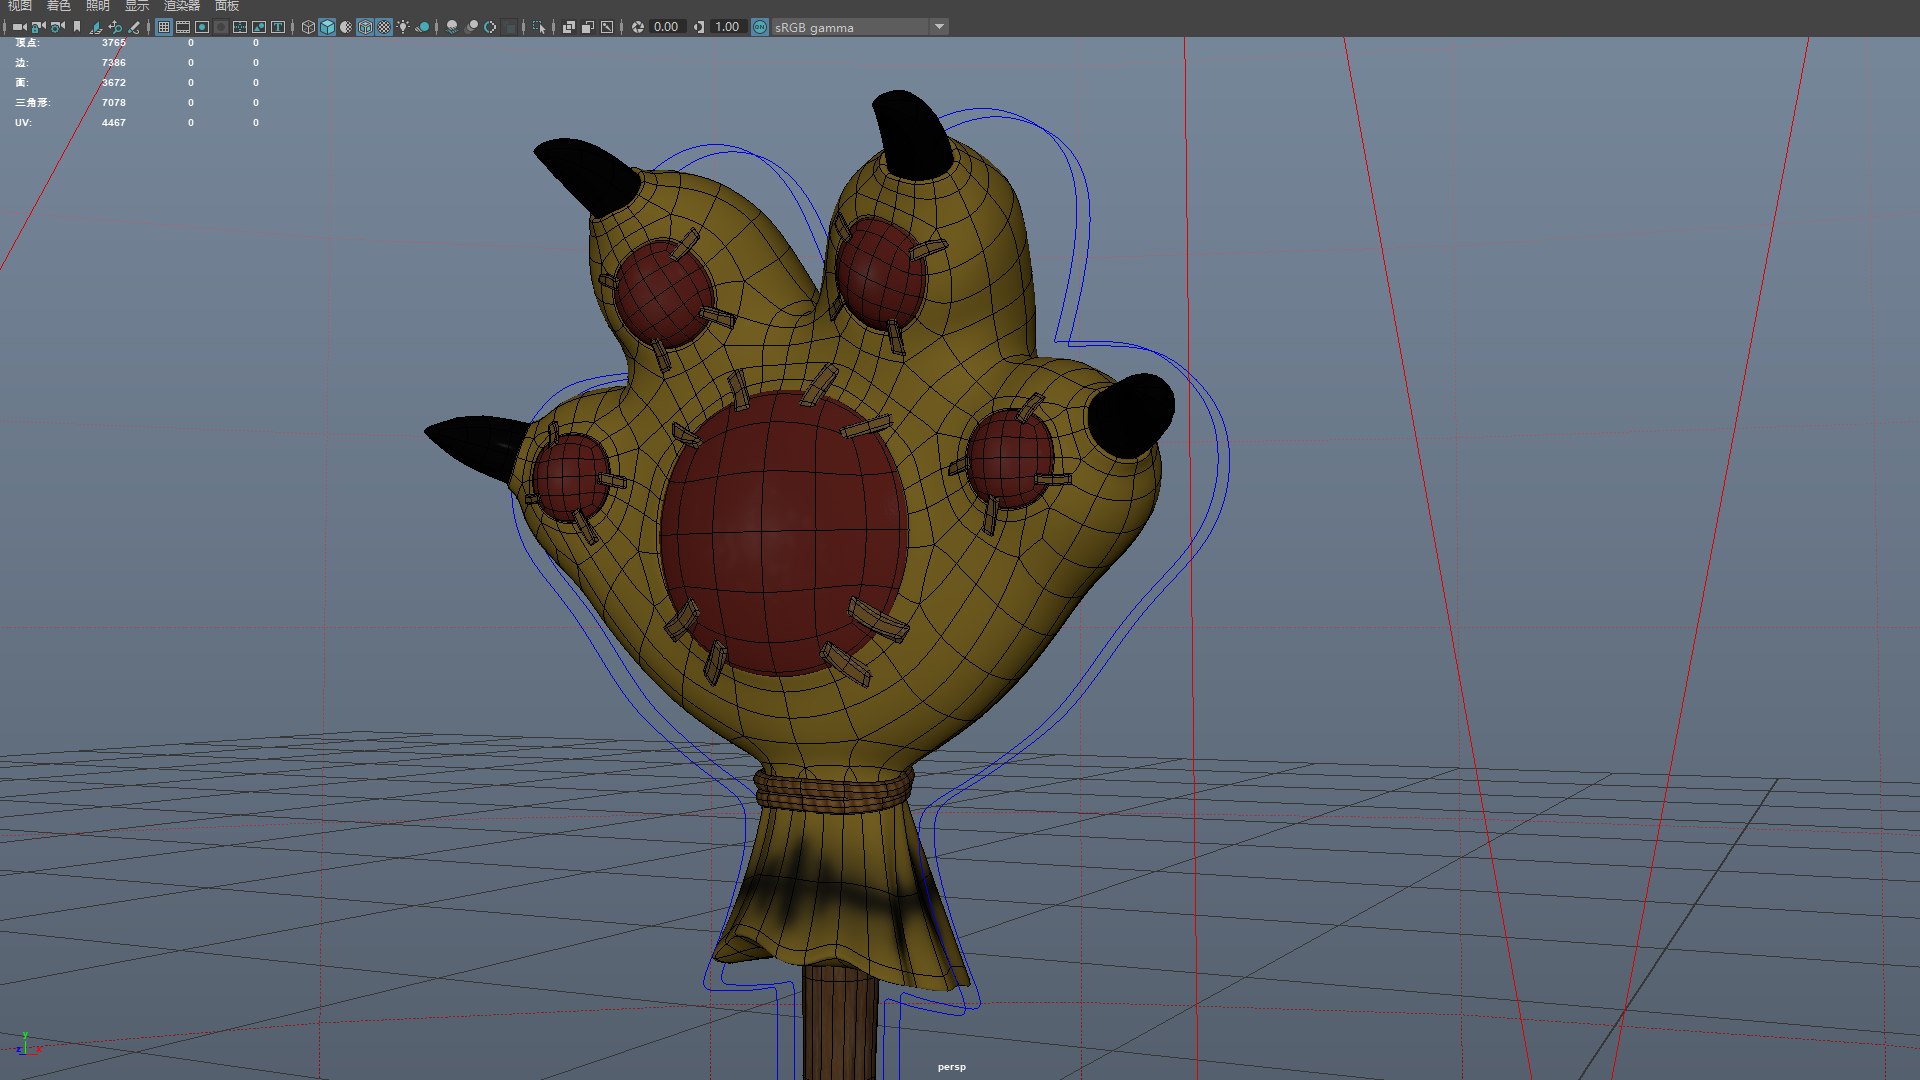Screen dimensions: 1920x1080
Task: Enable use all lights bulb icon
Action: (403, 27)
